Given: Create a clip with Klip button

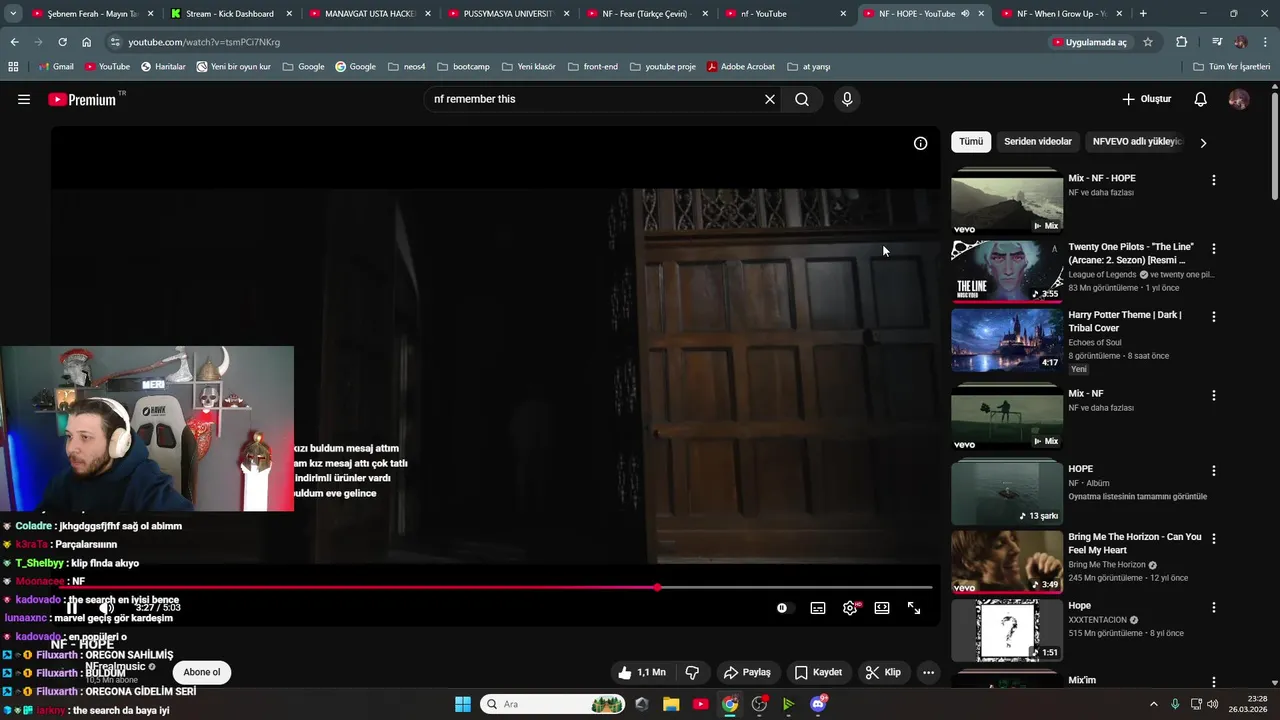Looking at the screenshot, I should point(883,672).
